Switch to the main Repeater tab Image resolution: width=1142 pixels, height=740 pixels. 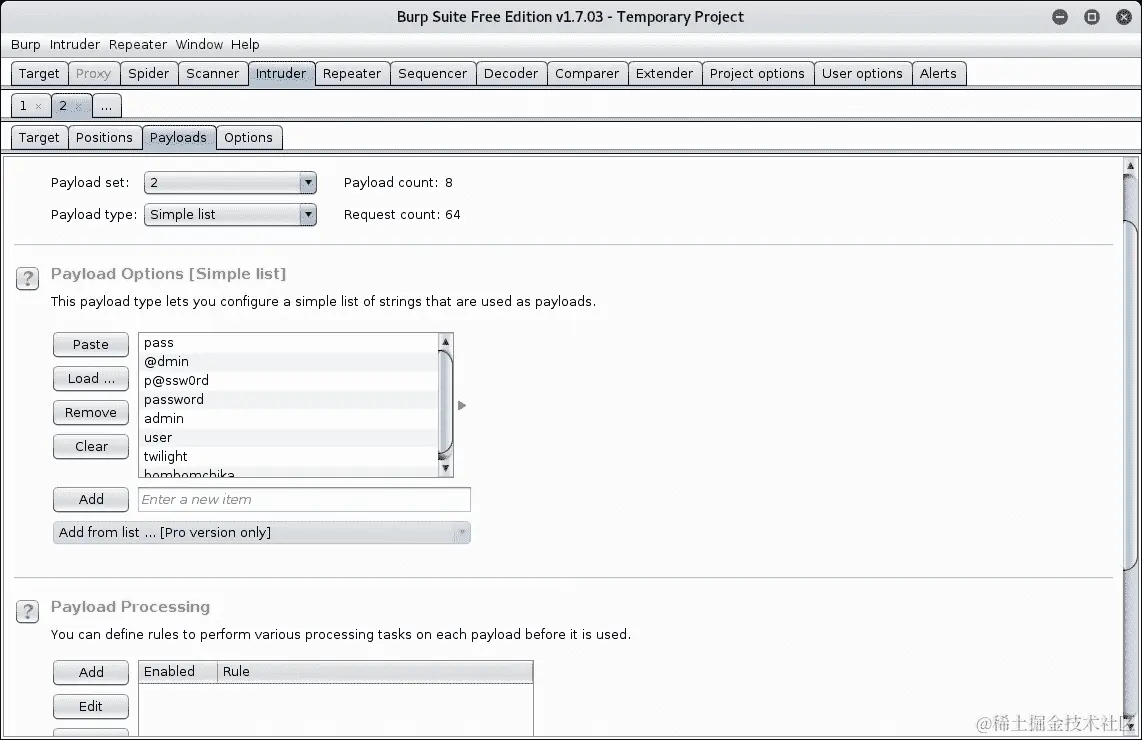point(352,74)
